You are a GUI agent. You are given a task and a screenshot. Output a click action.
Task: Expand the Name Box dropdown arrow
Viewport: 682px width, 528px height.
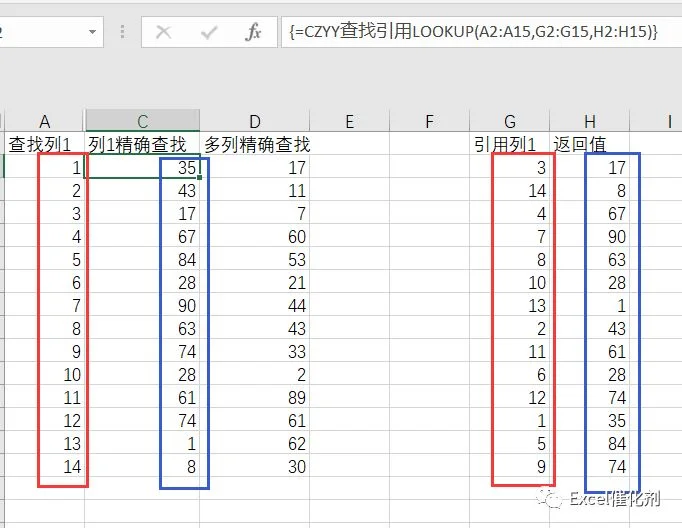pos(92,32)
